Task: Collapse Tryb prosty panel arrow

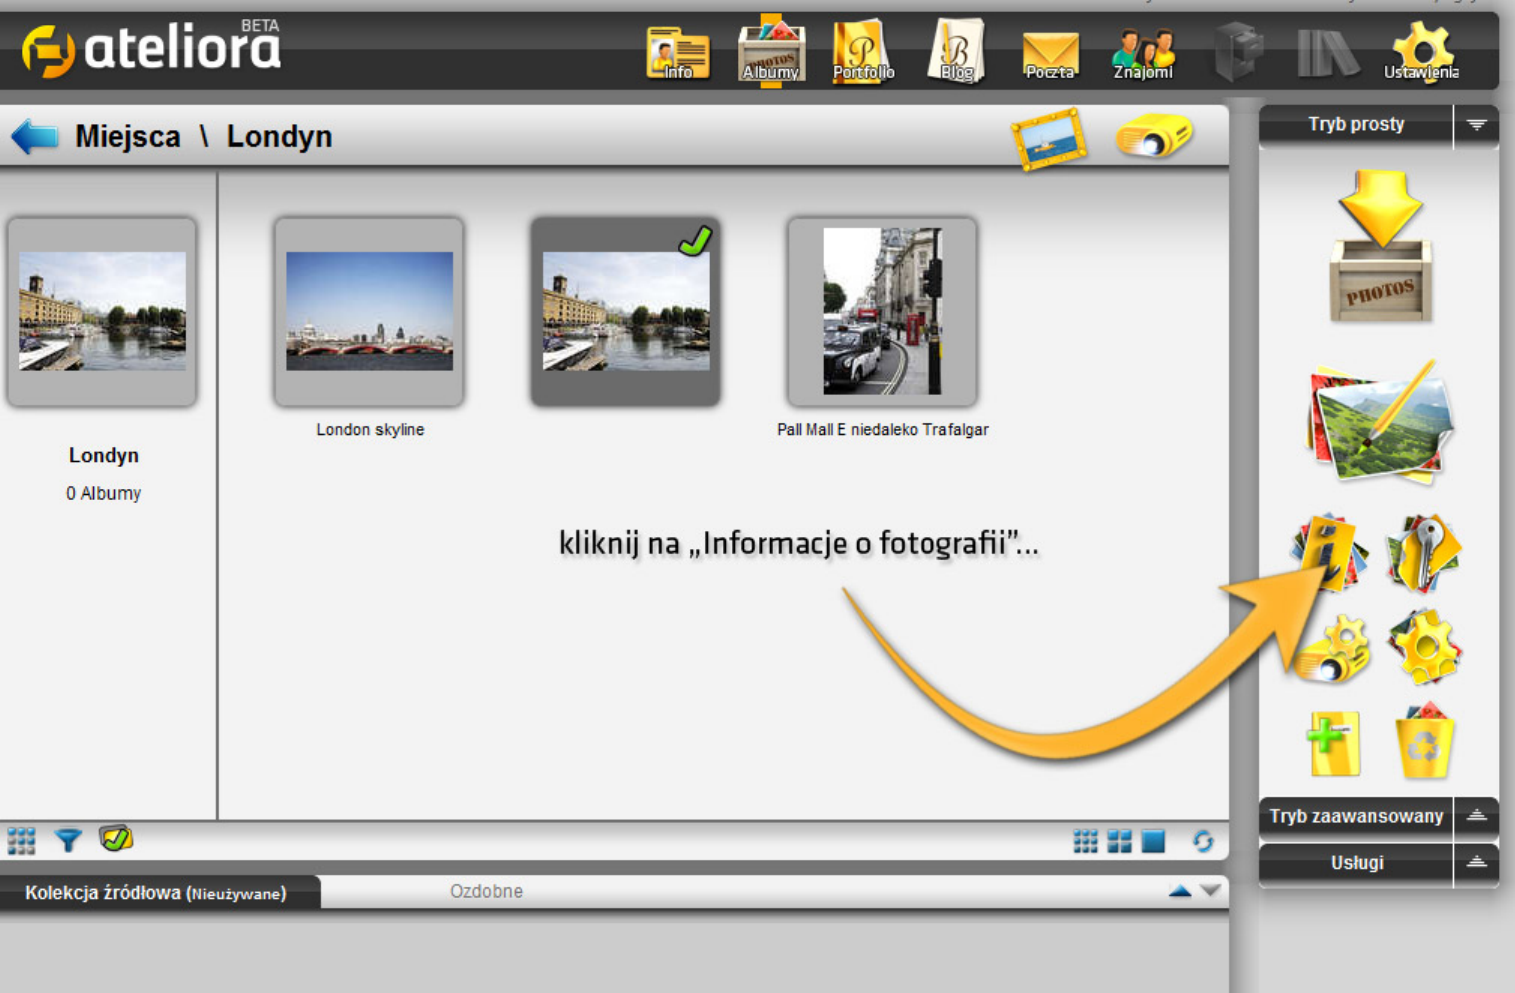Action: (1477, 125)
